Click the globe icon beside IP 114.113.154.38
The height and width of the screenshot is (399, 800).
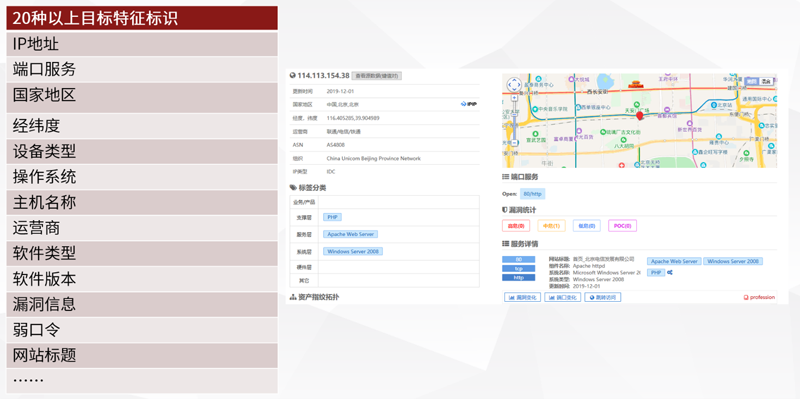(x=292, y=76)
